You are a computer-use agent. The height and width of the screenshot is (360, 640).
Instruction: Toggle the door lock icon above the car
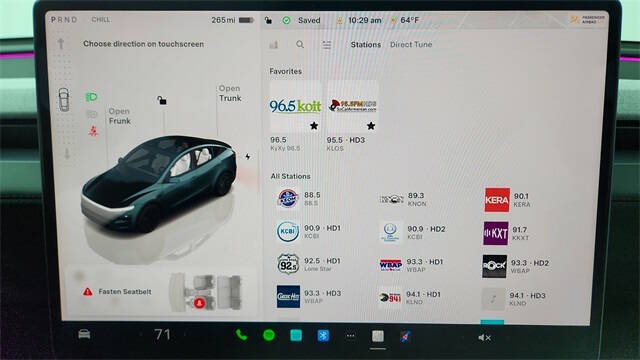point(162,100)
